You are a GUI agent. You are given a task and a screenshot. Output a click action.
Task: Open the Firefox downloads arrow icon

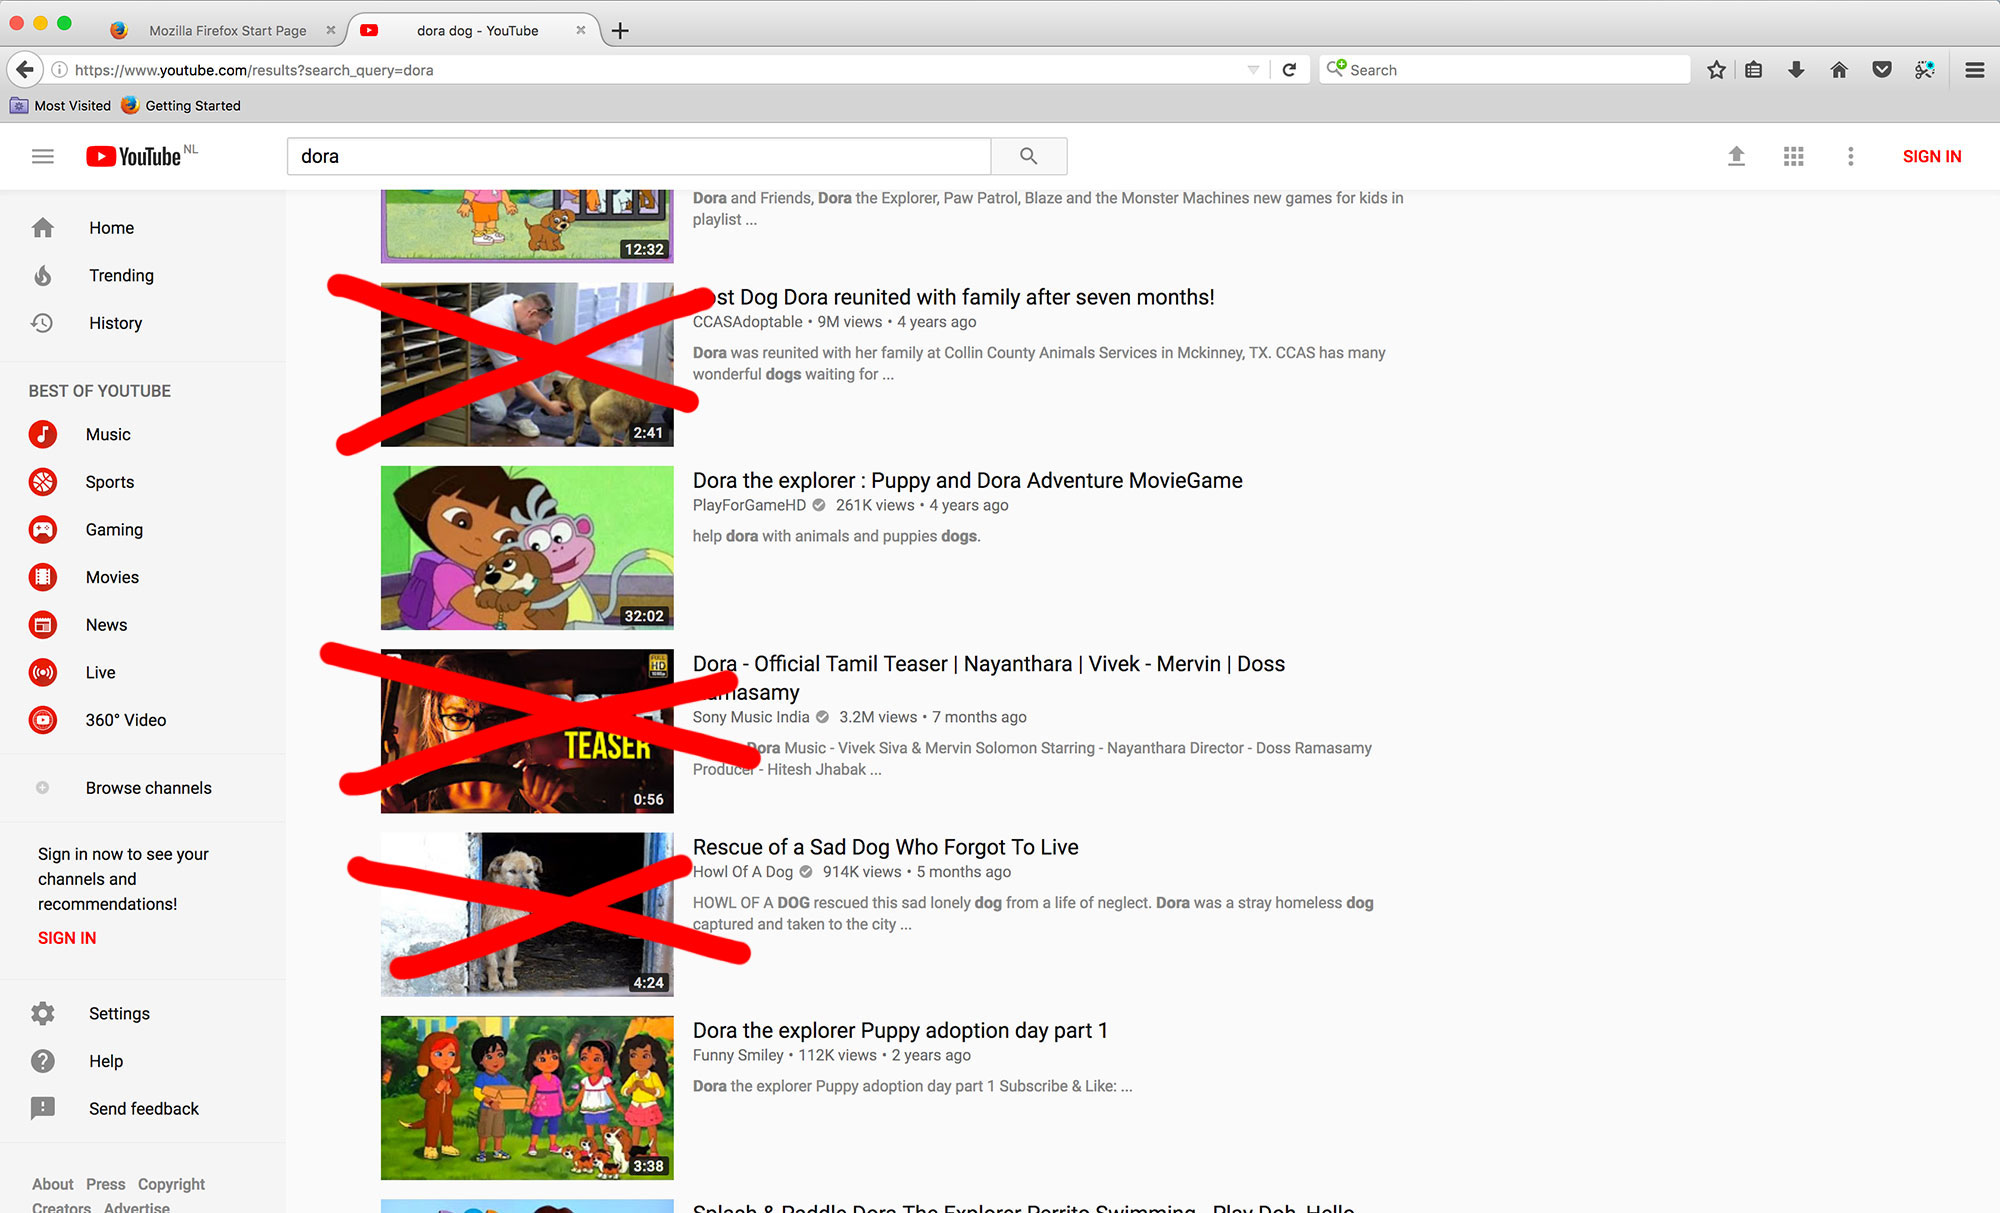point(1796,70)
